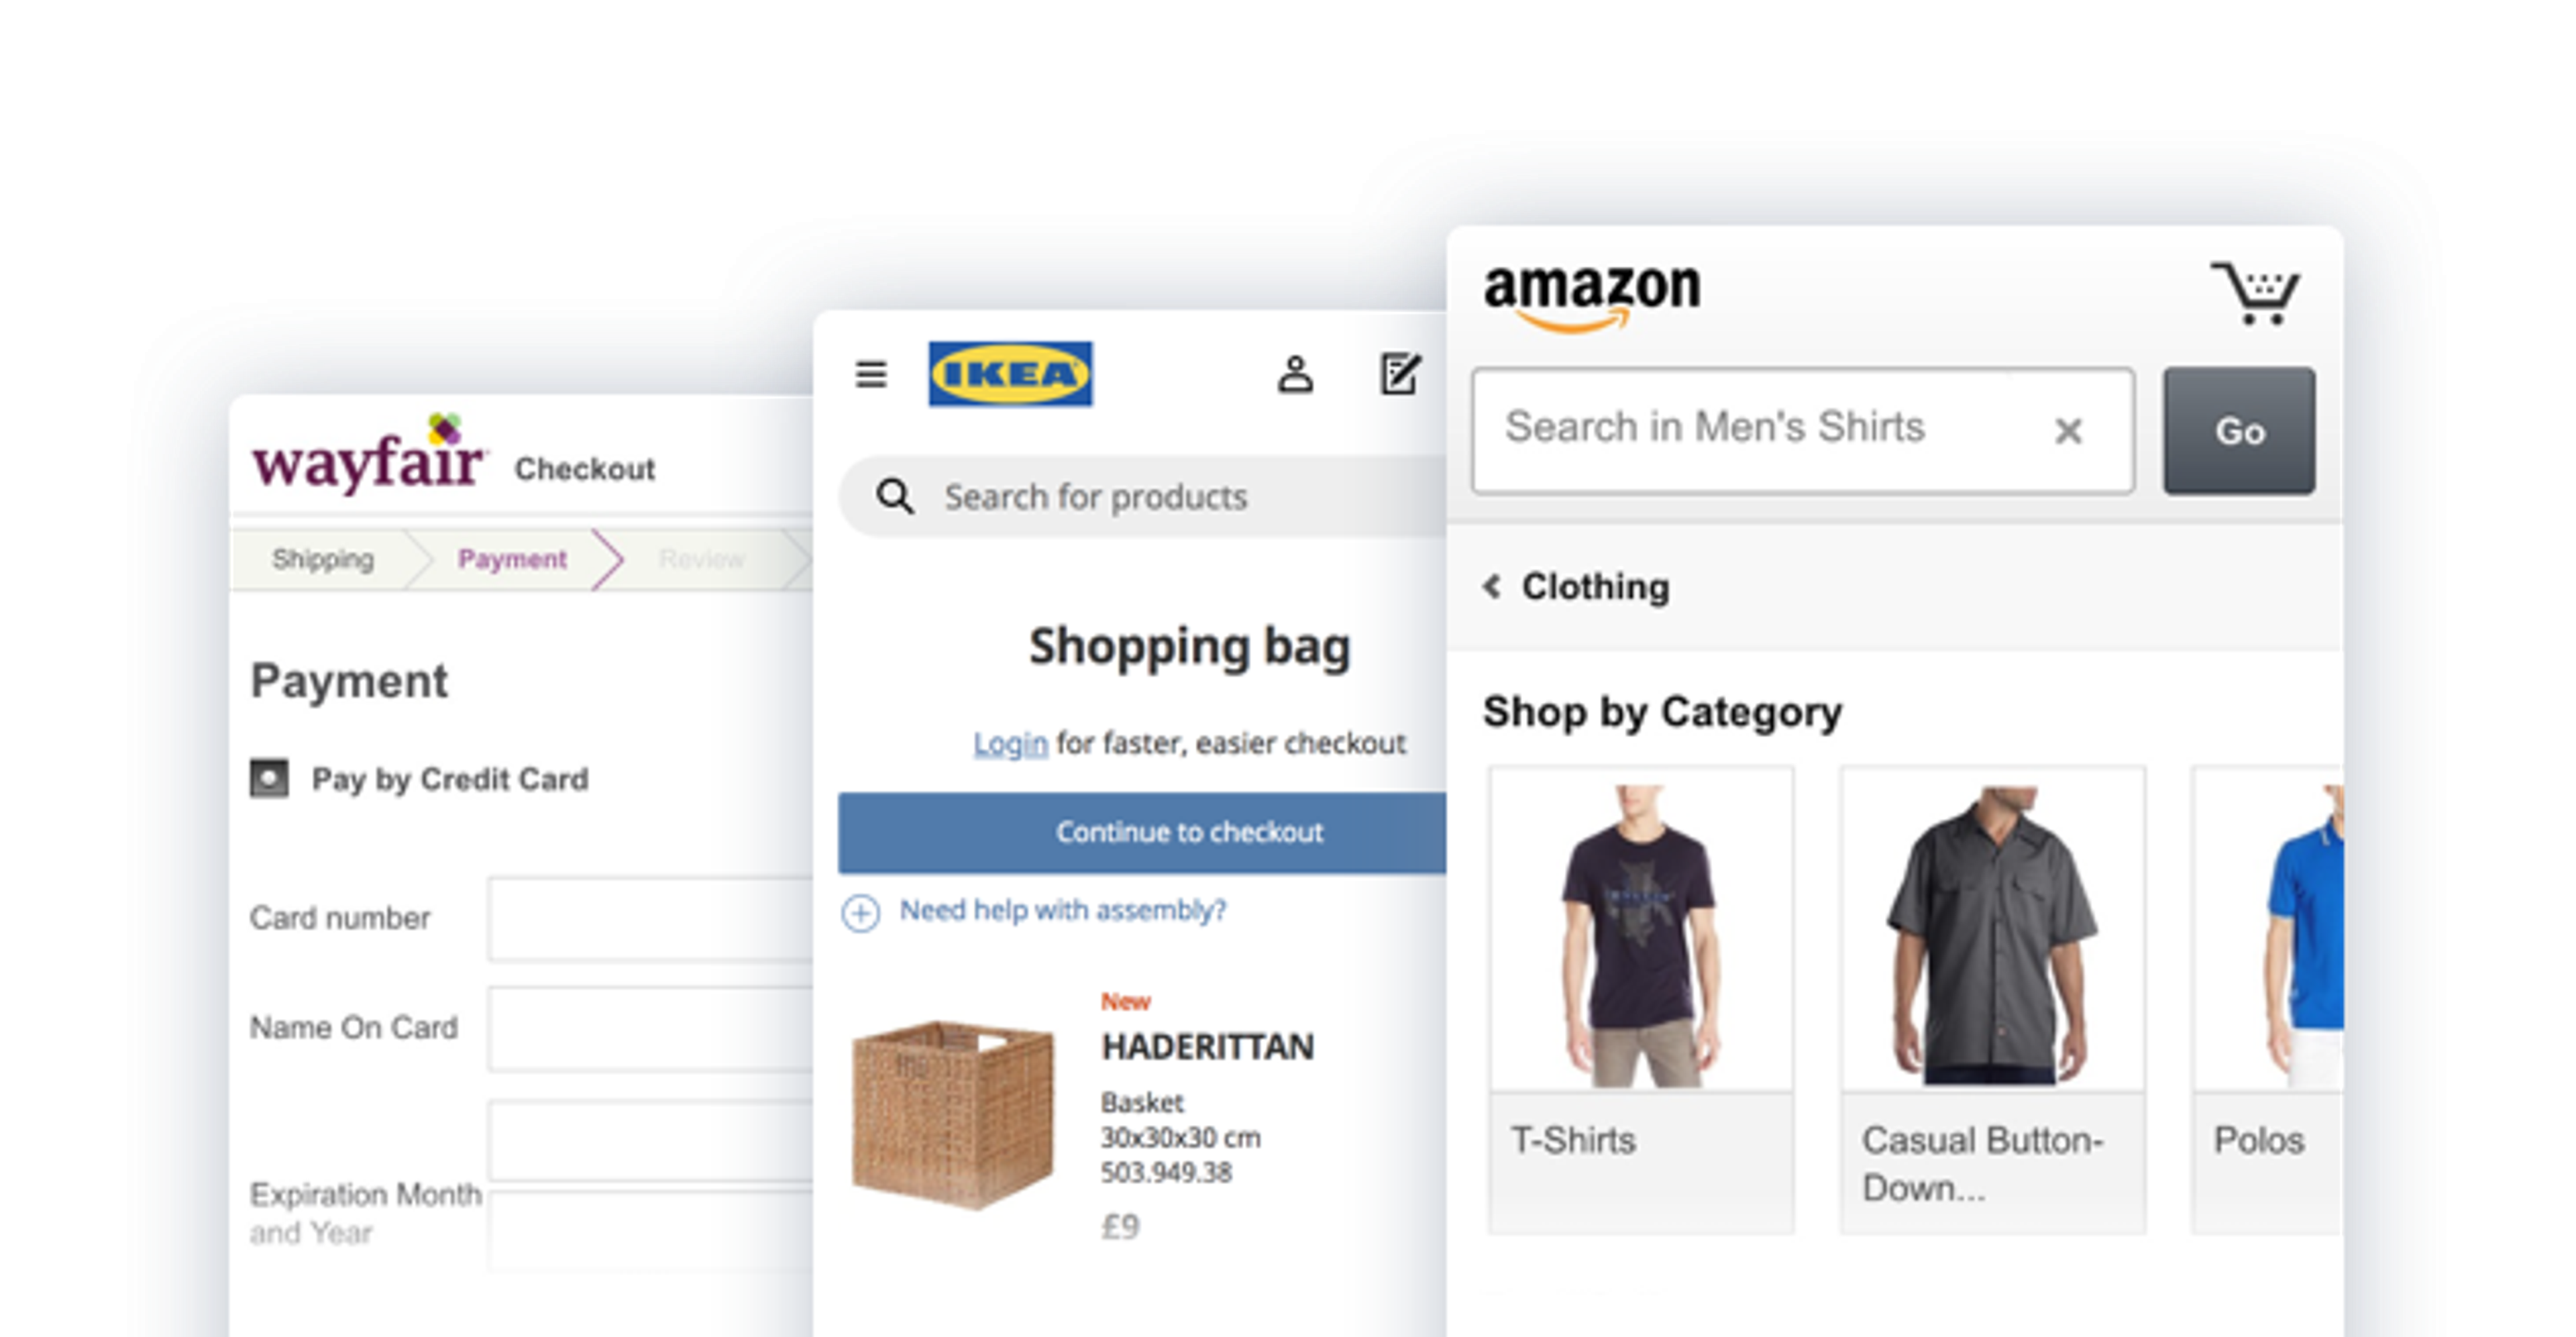The height and width of the screenshot is (1337, 2576).
Task: Click the Go search button on Amazon
Action: coord(2239,431)
